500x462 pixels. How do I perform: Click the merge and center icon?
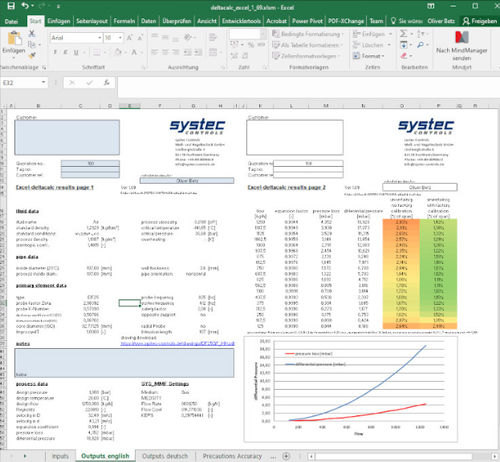click(213, 52)
